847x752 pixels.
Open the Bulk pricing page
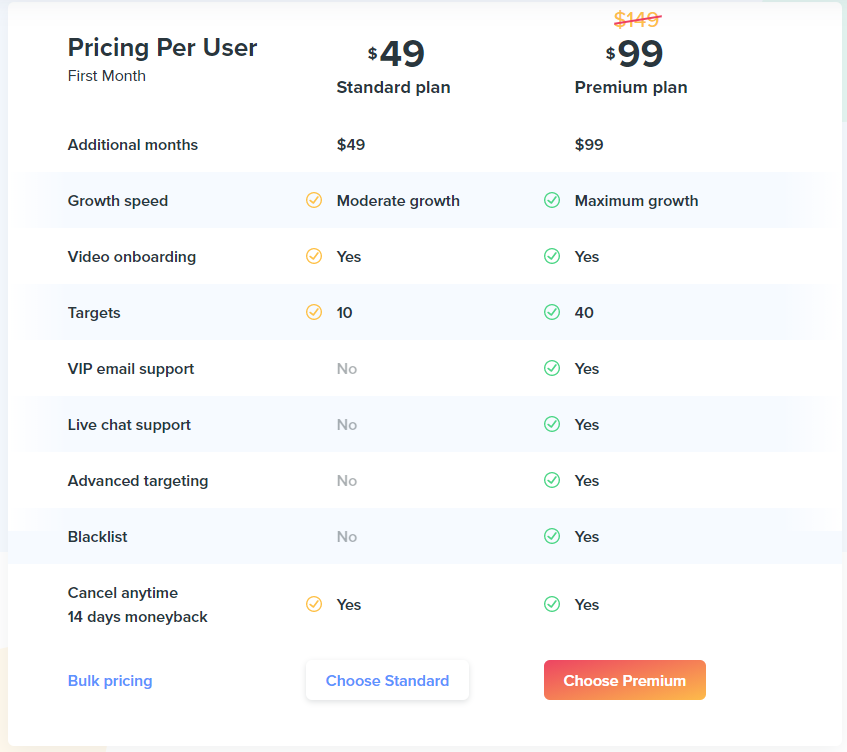(x=109, y=680)
